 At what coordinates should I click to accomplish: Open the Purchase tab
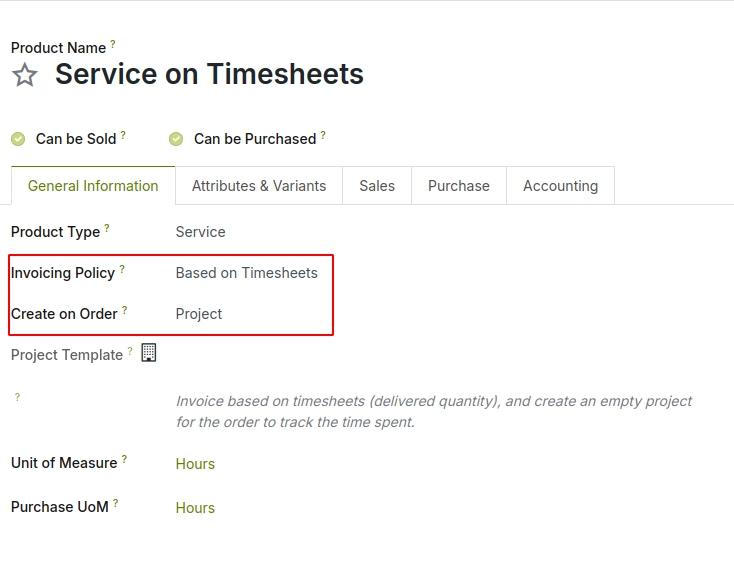[459, 186]
